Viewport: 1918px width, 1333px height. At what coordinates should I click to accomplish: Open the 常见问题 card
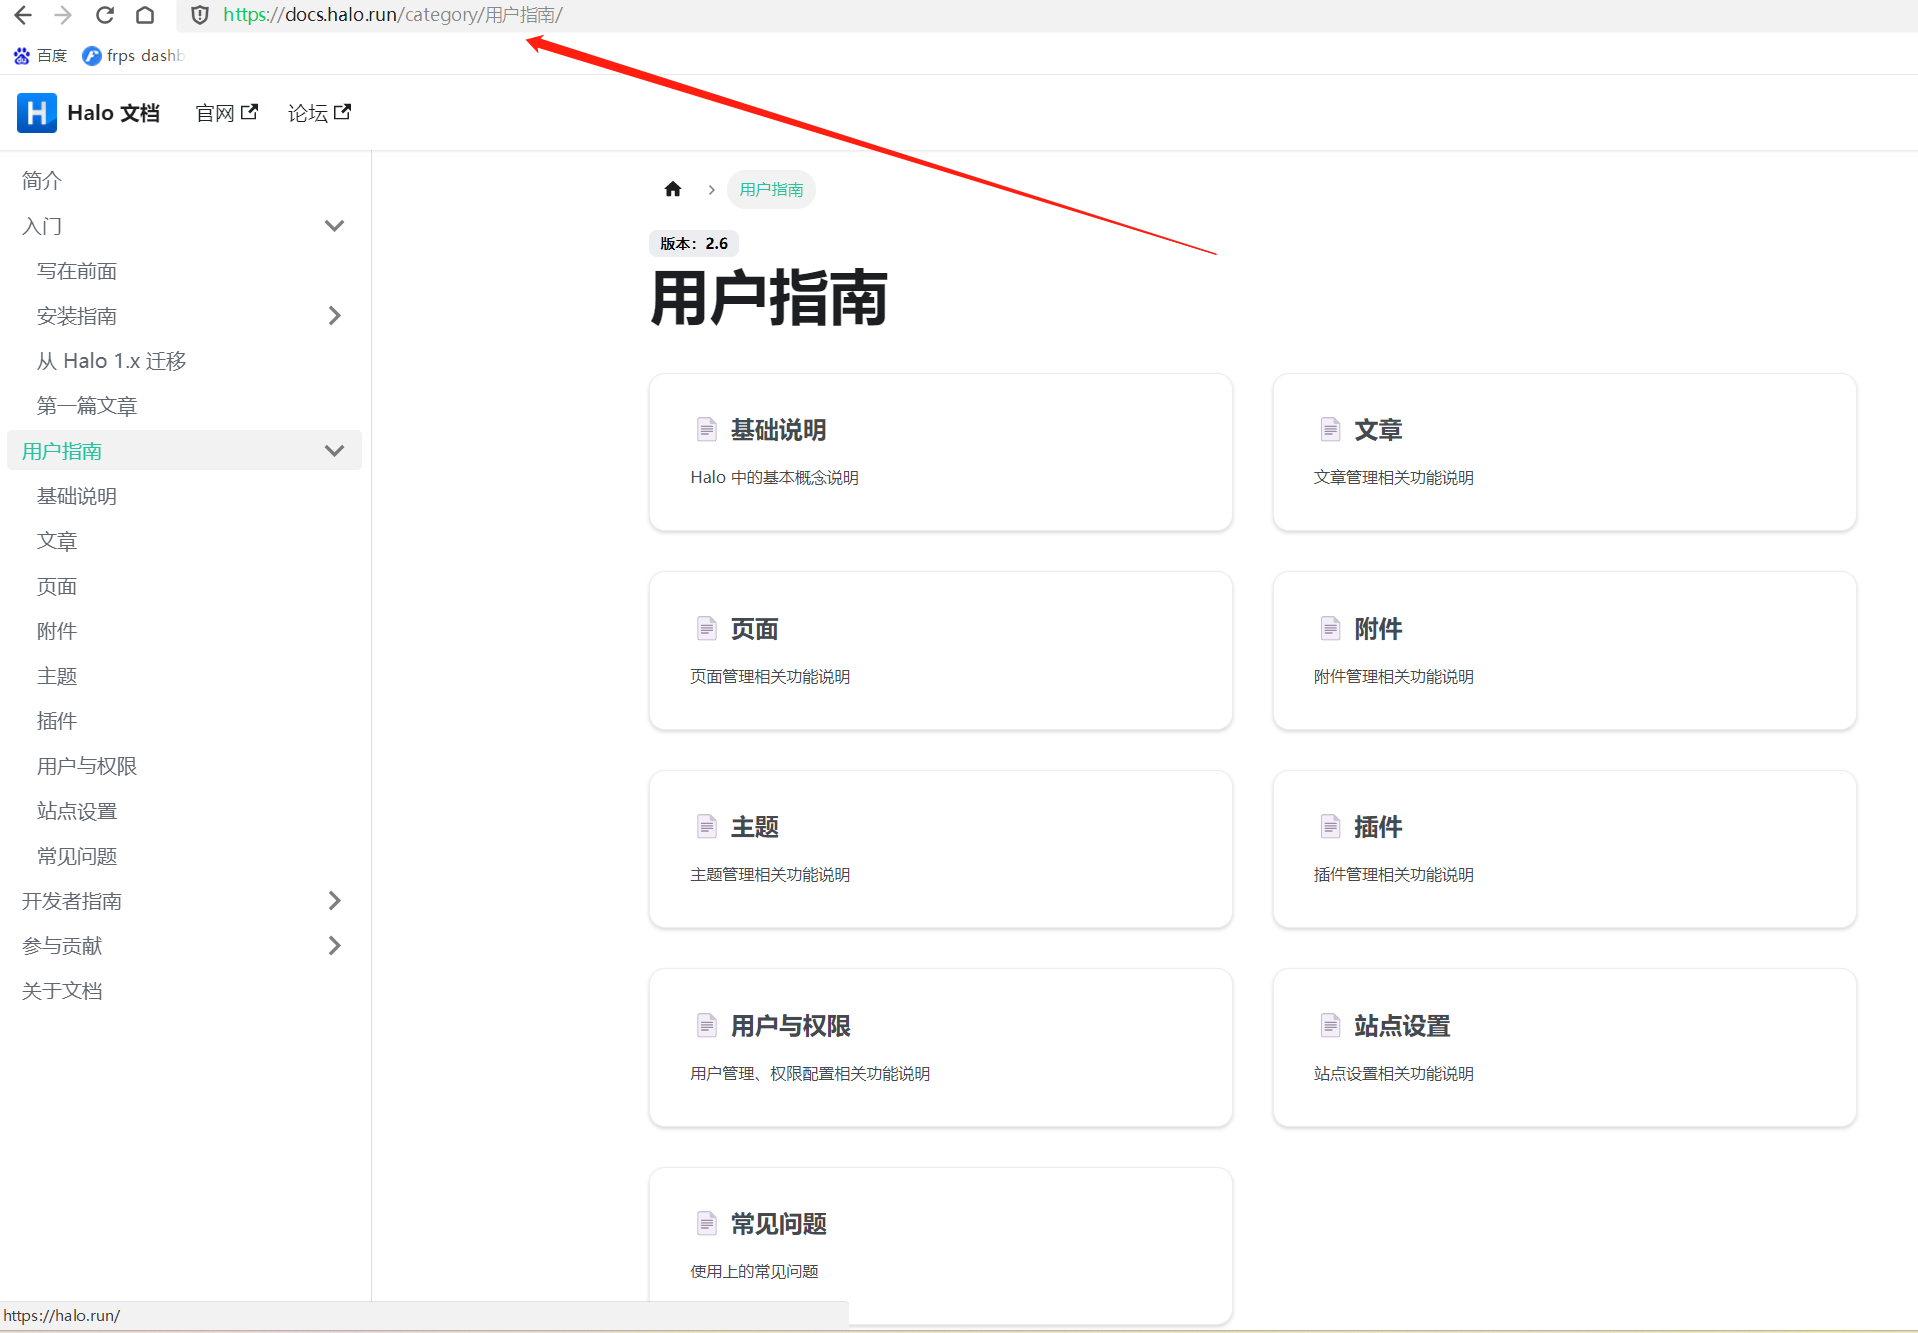(x=941, y=1246)
